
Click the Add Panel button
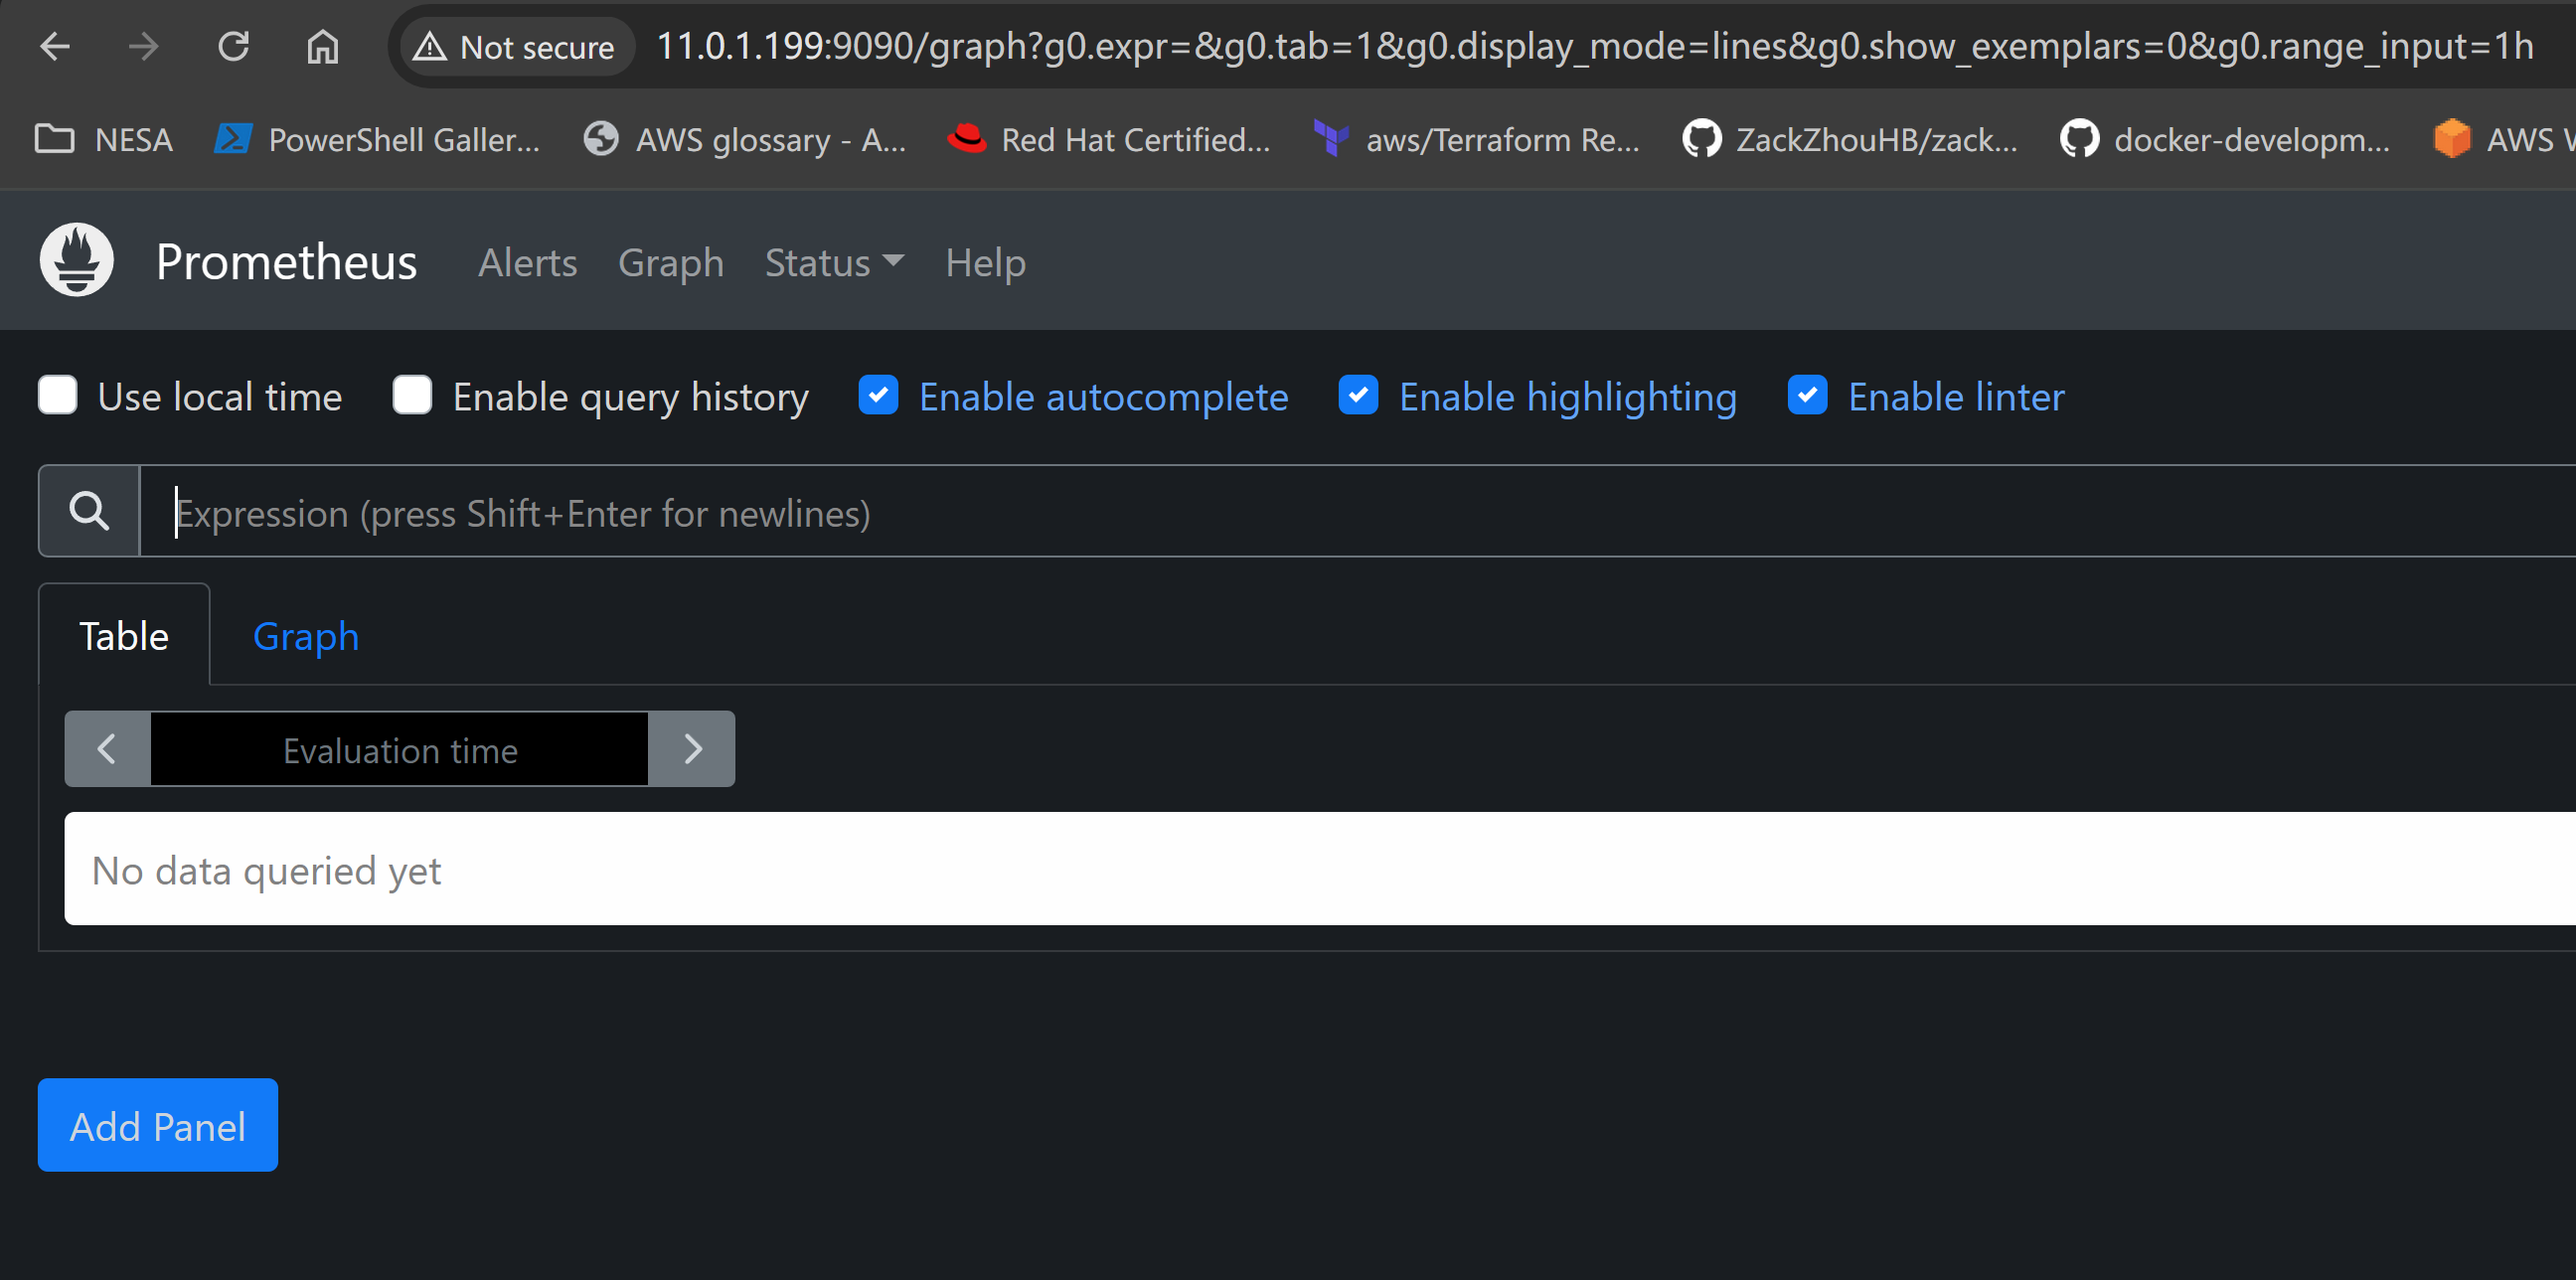[x=158, y=1126]
